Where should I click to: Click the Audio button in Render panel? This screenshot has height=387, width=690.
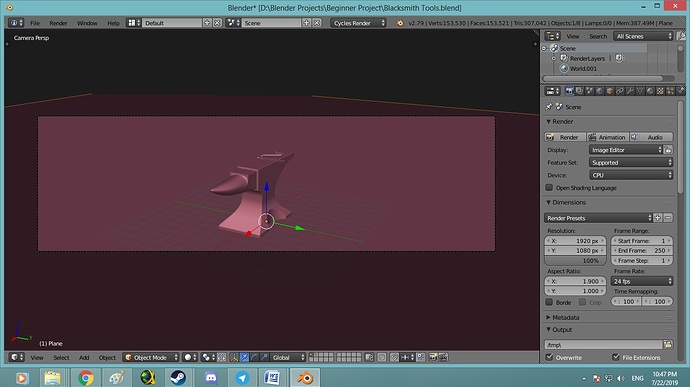coord(651,137)
